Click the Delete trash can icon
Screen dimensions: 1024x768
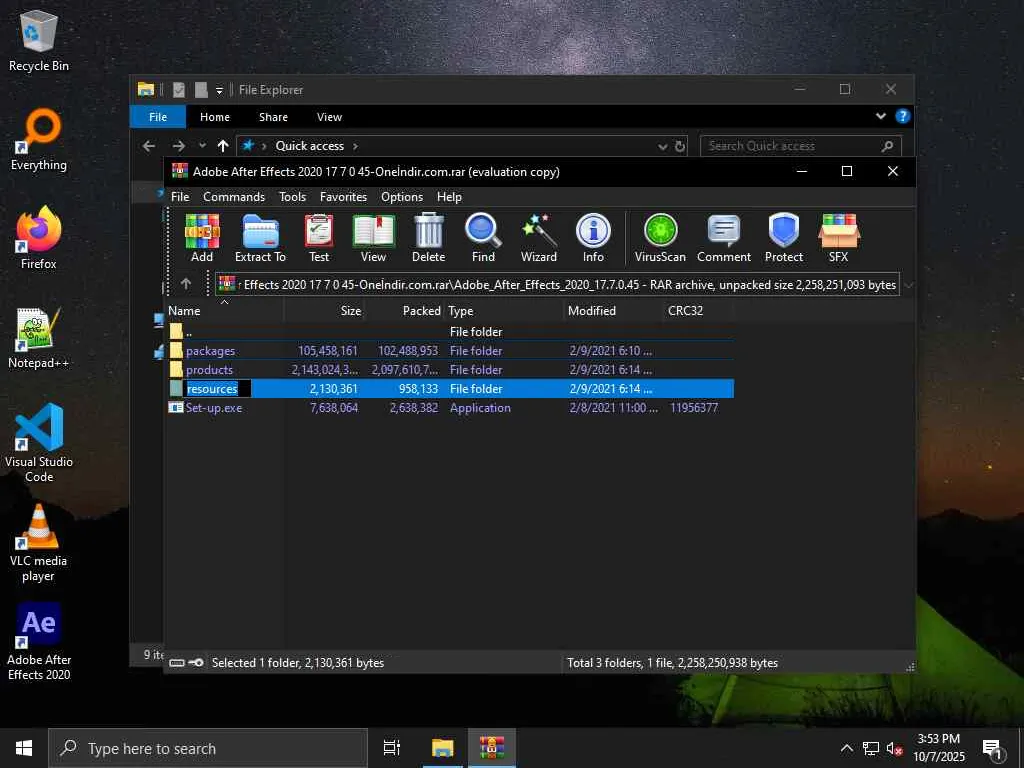428,238
